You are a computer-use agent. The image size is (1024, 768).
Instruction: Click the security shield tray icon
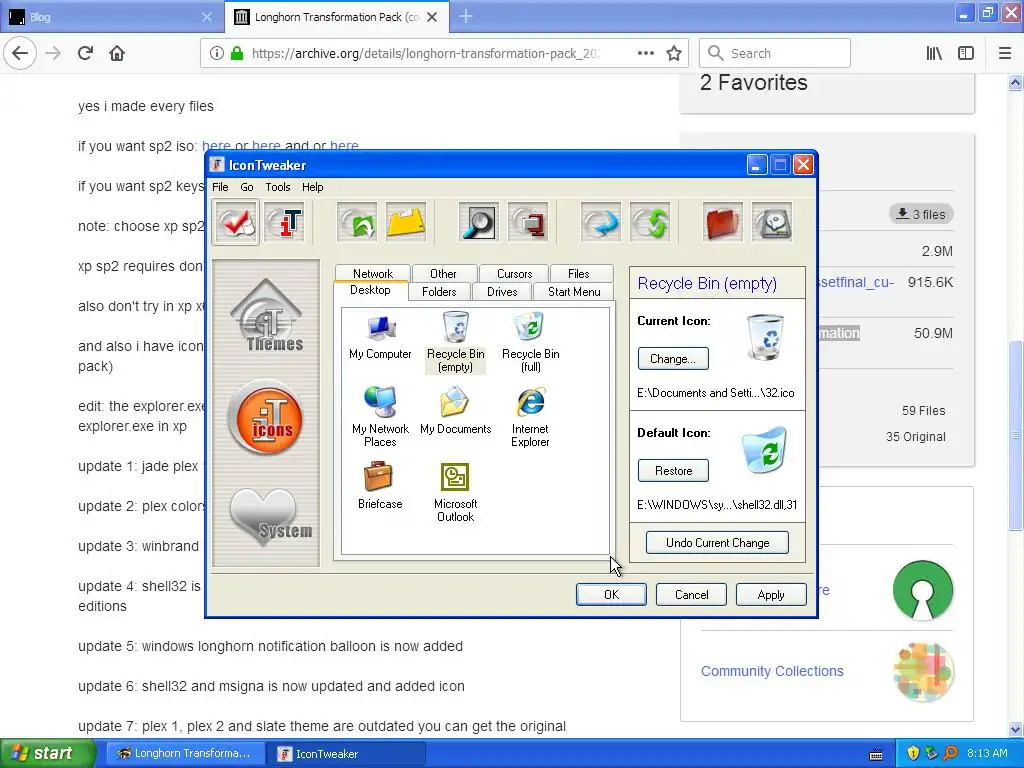click(x=913, y=753)
